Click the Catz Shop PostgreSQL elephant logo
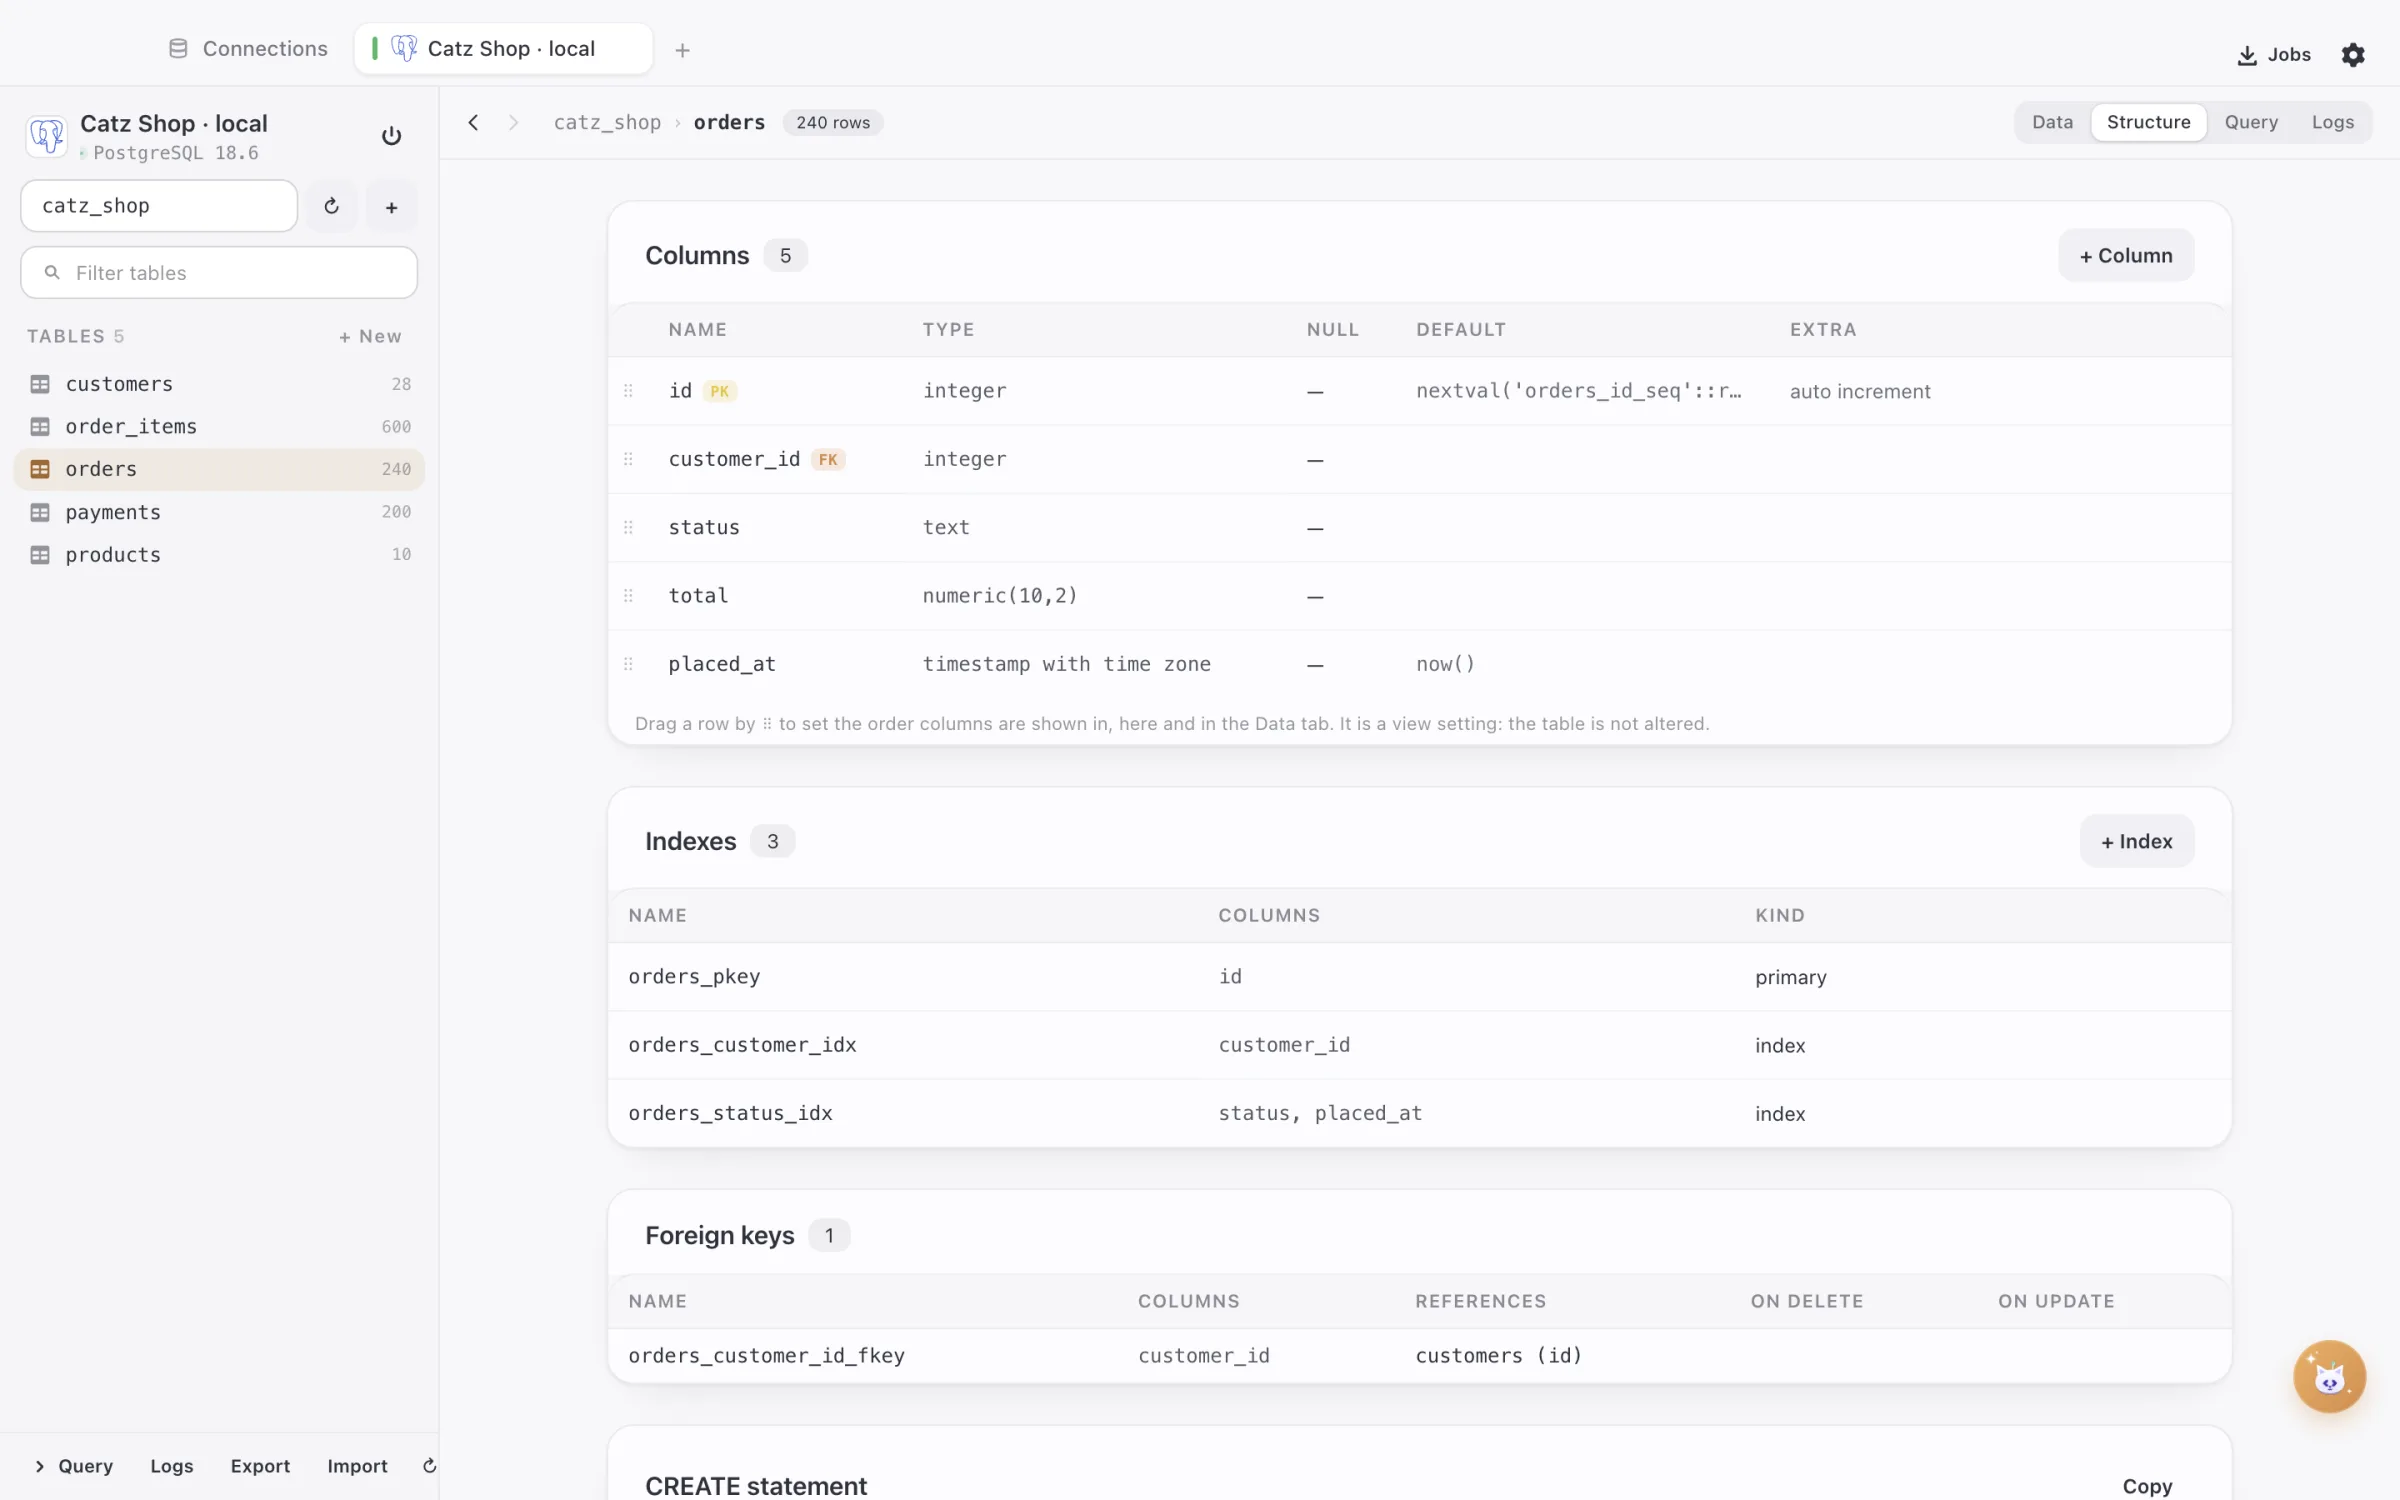Screen dimensions: 2400x1500 pyautogui.click(x=46, y=135)
